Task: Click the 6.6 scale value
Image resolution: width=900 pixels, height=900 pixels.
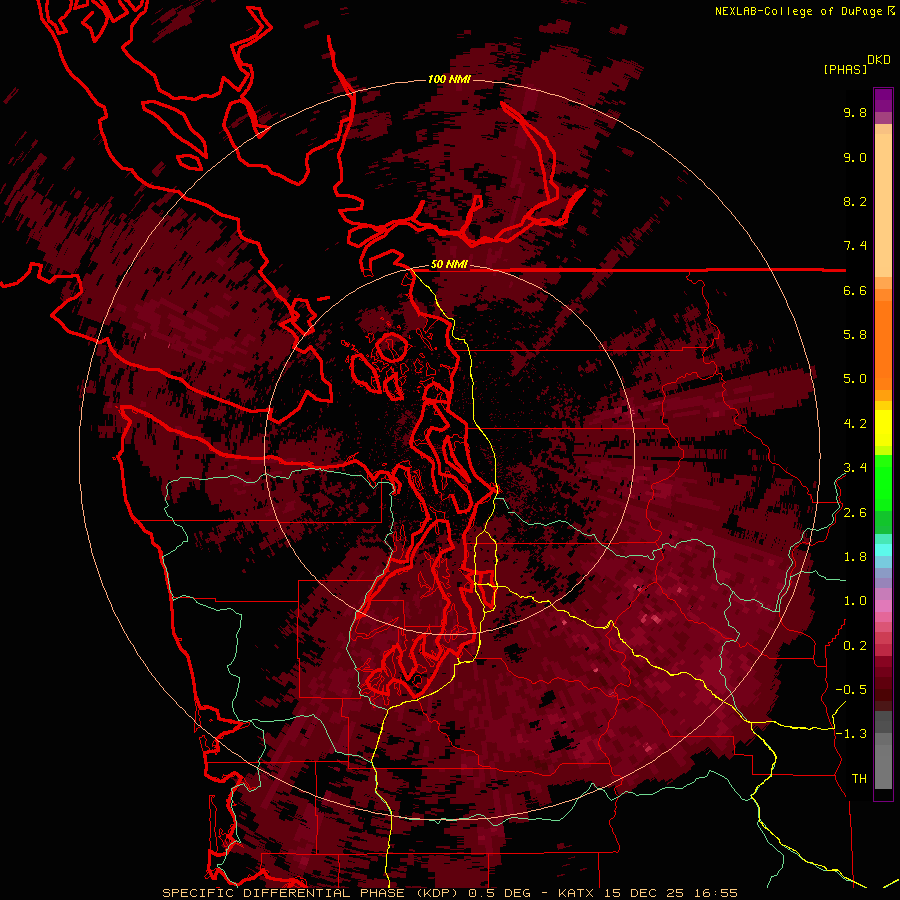Action: pyautogui.click(x=855, y=290)
